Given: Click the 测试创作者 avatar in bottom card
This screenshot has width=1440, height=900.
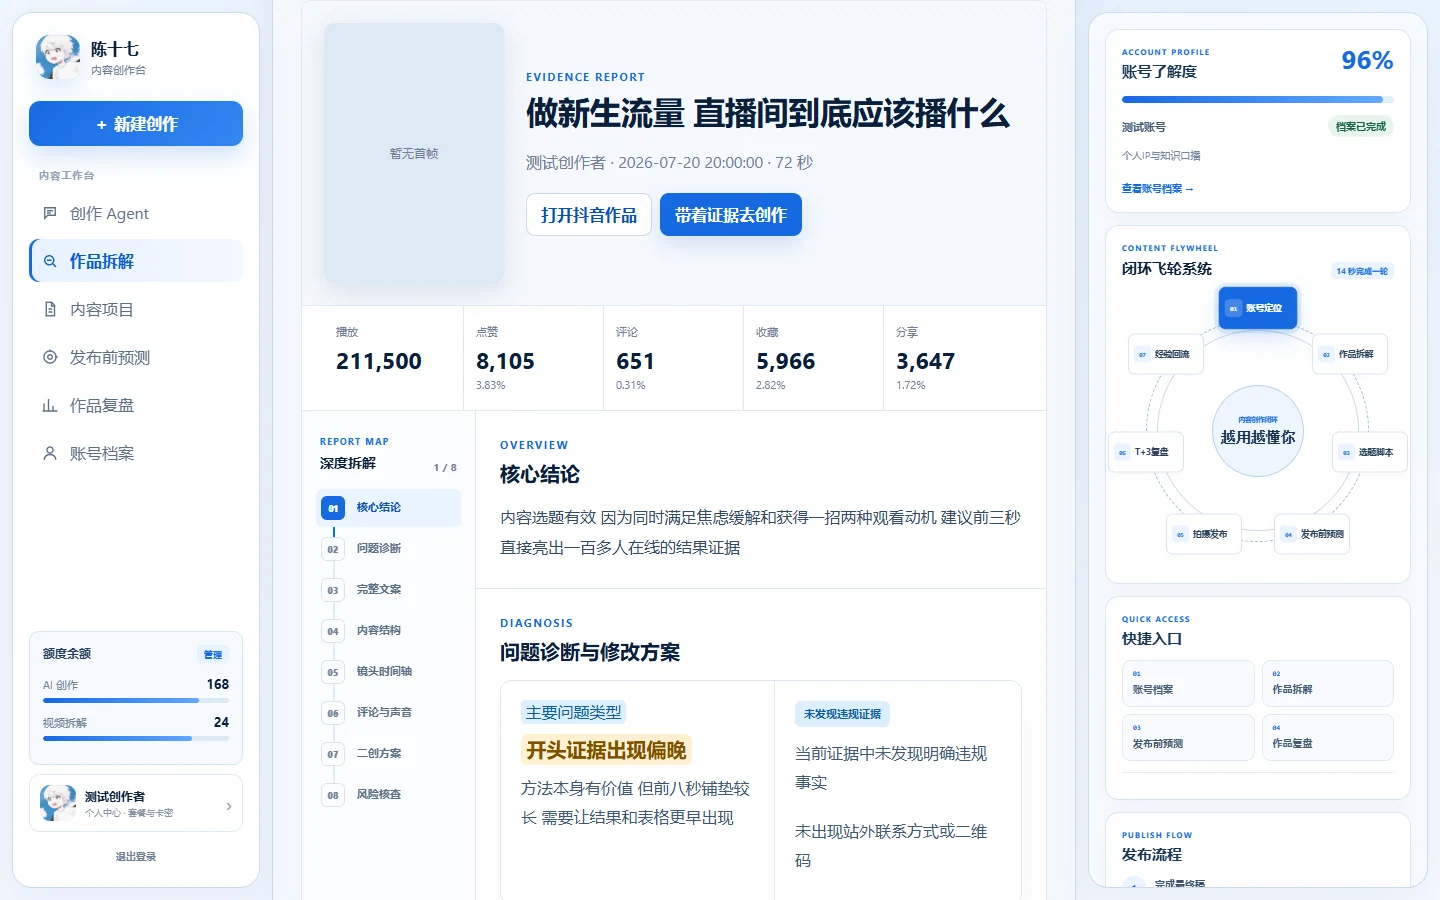Looking at the screenshot, I should tap(58, 803).
